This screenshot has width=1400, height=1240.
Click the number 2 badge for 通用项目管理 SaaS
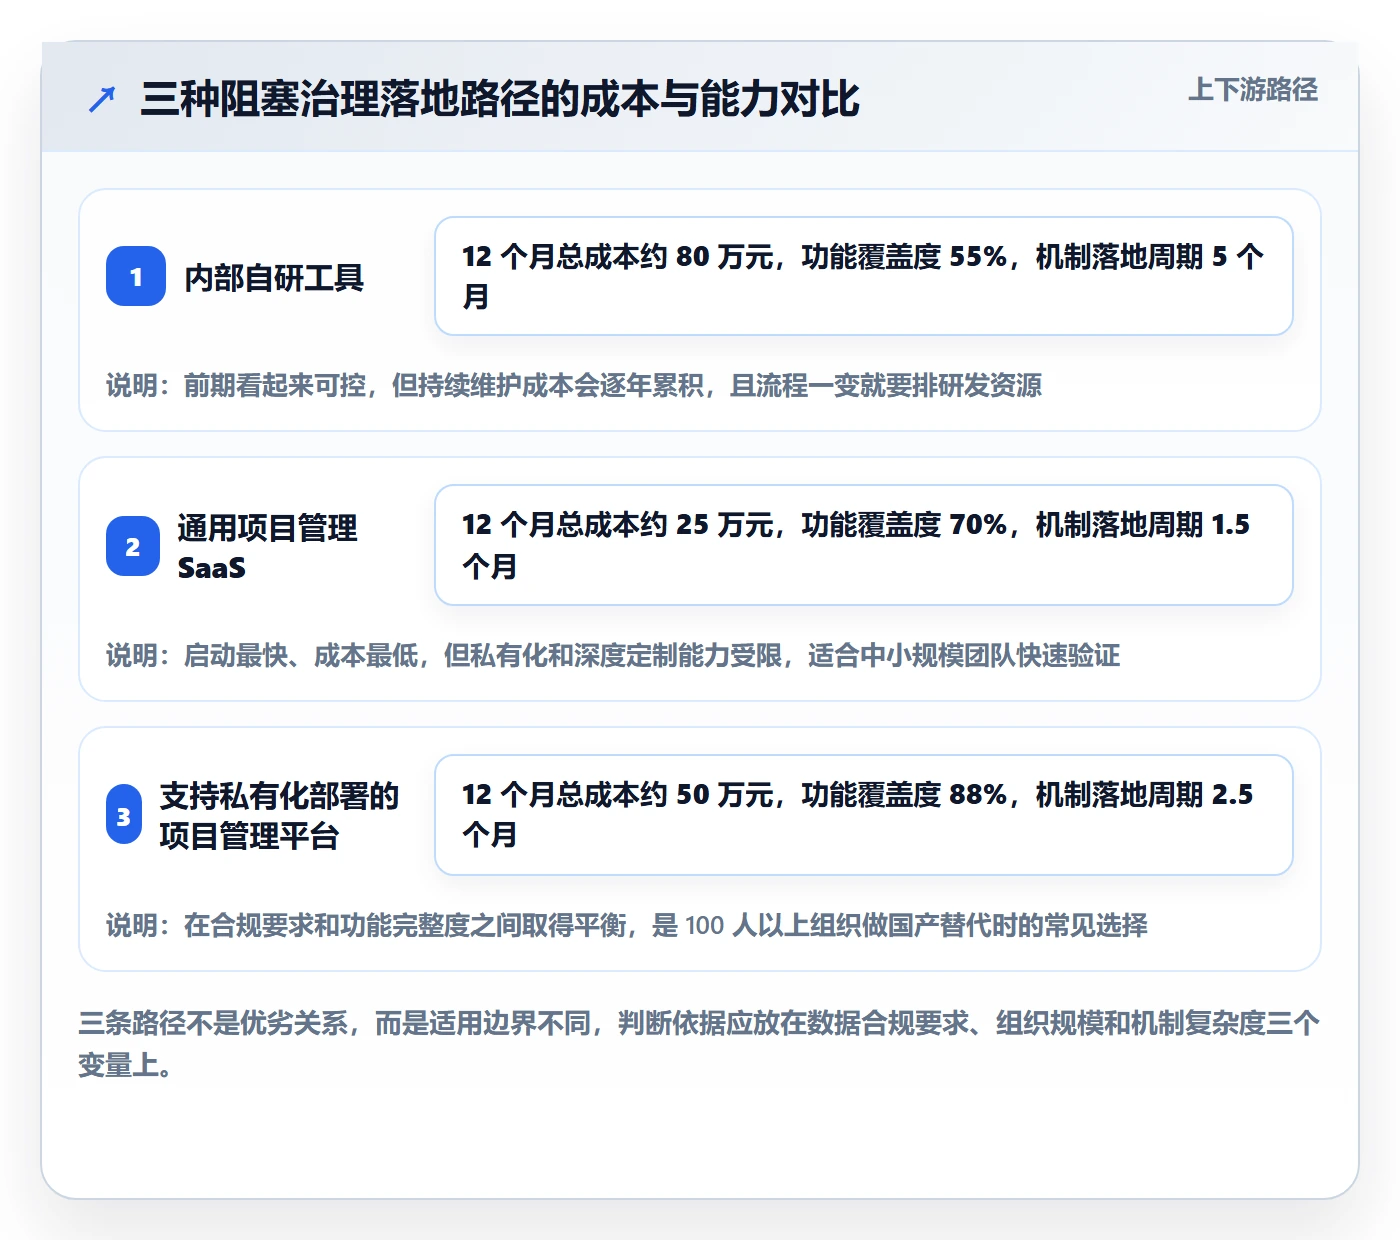pos(133,546)
